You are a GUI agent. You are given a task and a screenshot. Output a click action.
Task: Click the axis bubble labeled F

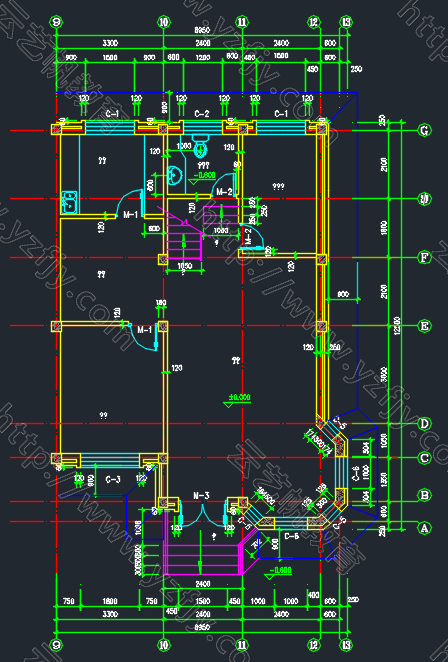coord(424,258)
